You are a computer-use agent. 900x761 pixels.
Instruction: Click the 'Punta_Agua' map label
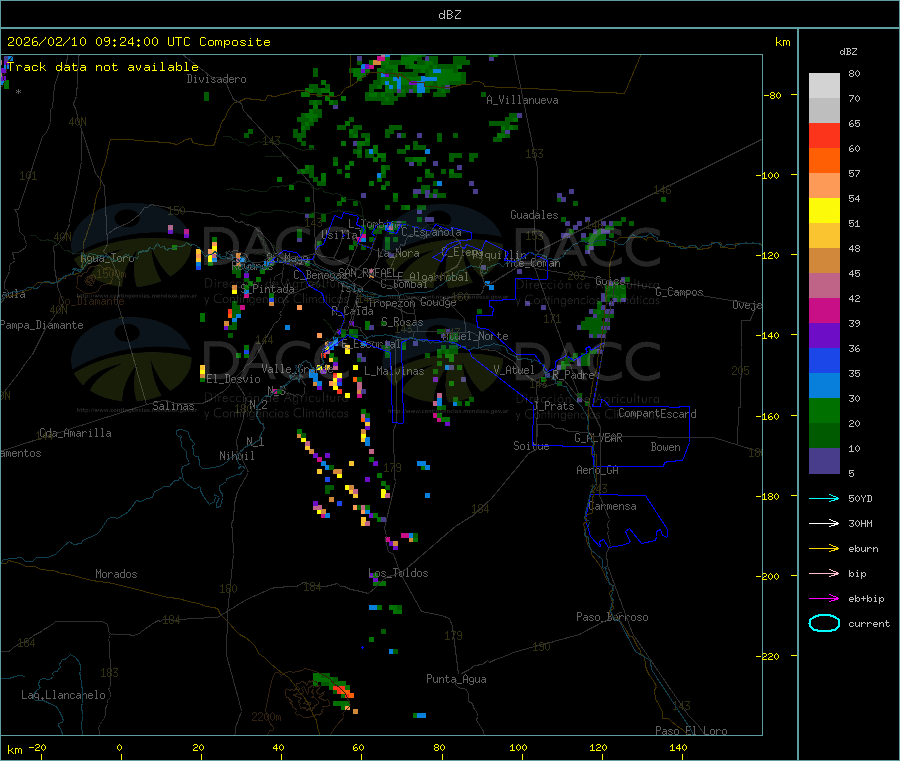tap(456, 679)
